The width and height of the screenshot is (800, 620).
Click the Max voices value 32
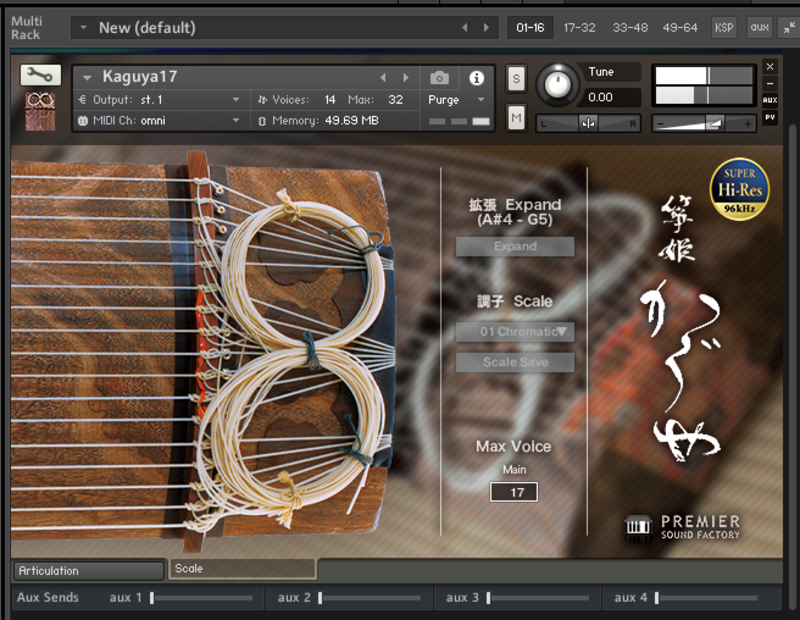(396, 100)
